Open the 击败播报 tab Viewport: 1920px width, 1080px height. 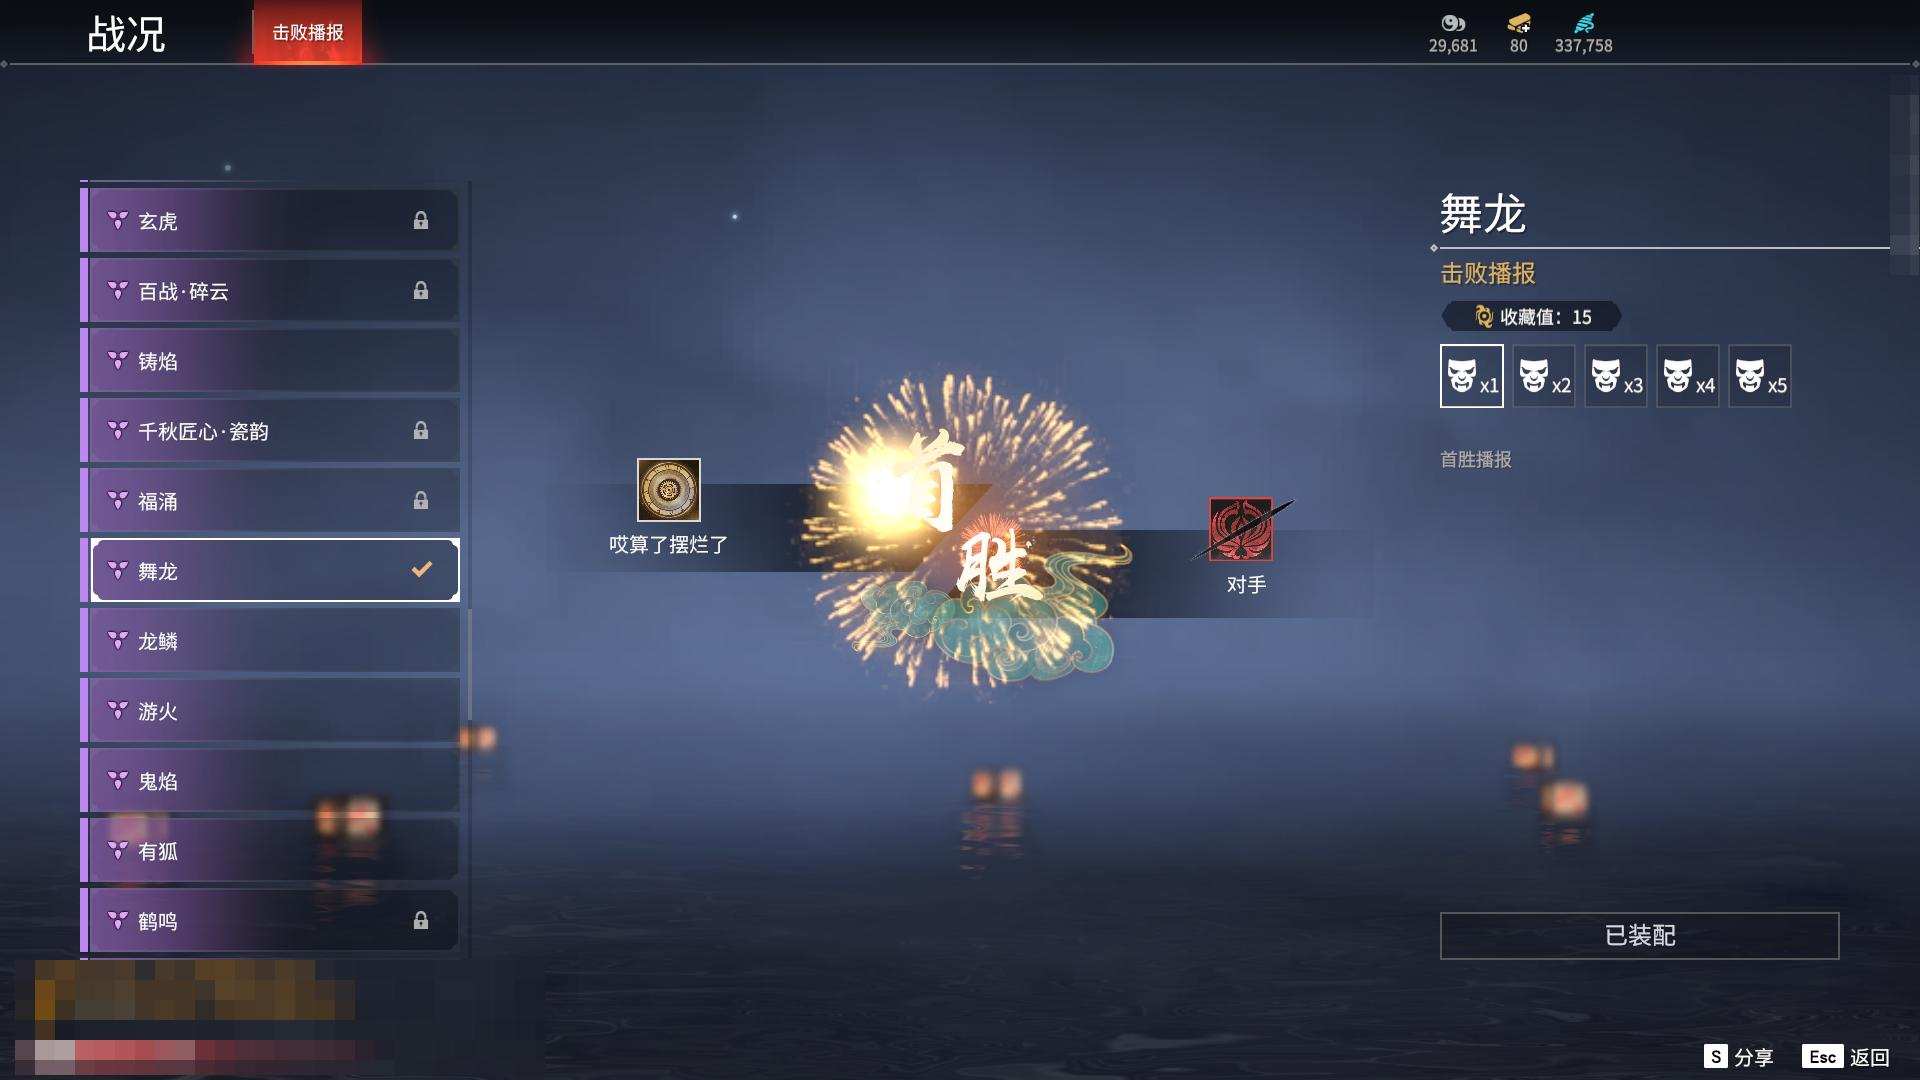coord(308,32)
